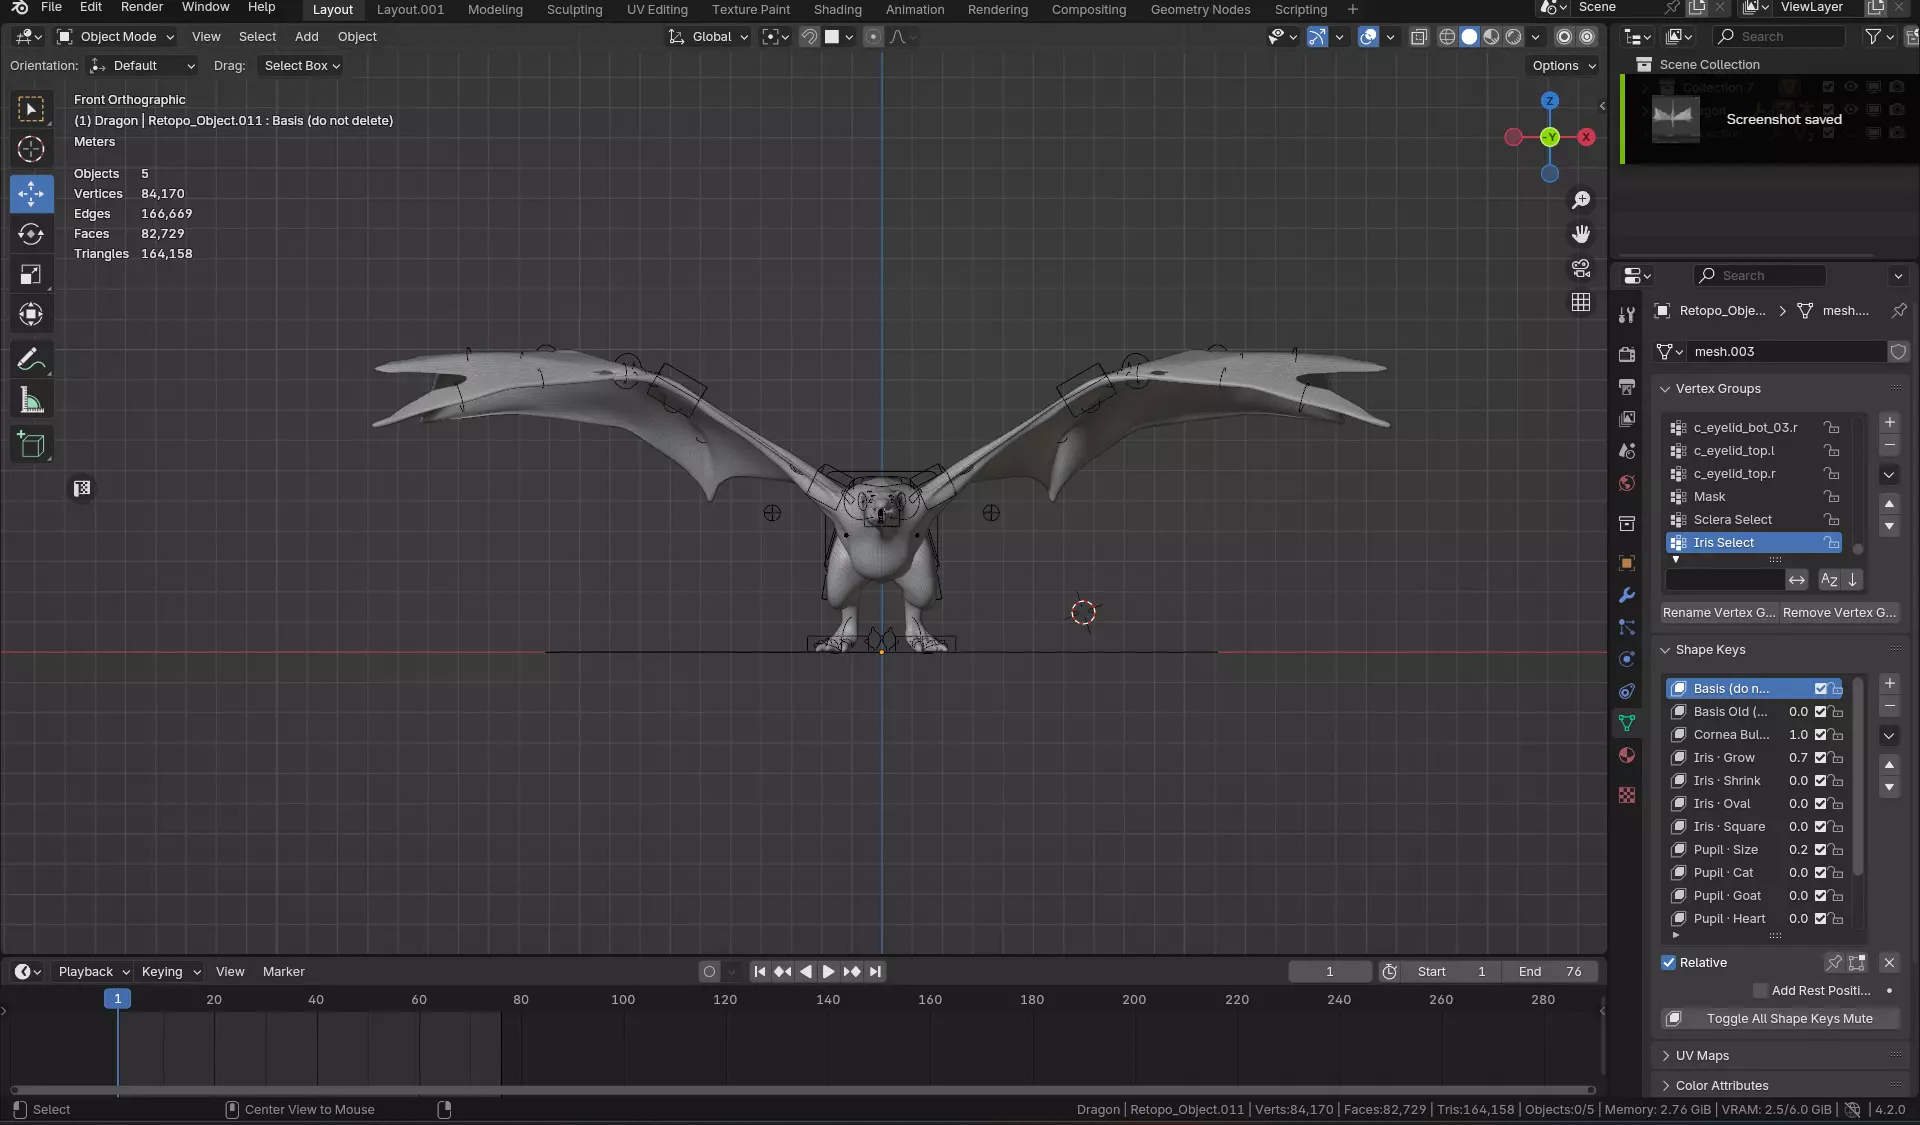Enable the Add Rest Position checkbox

(1761, 990)
